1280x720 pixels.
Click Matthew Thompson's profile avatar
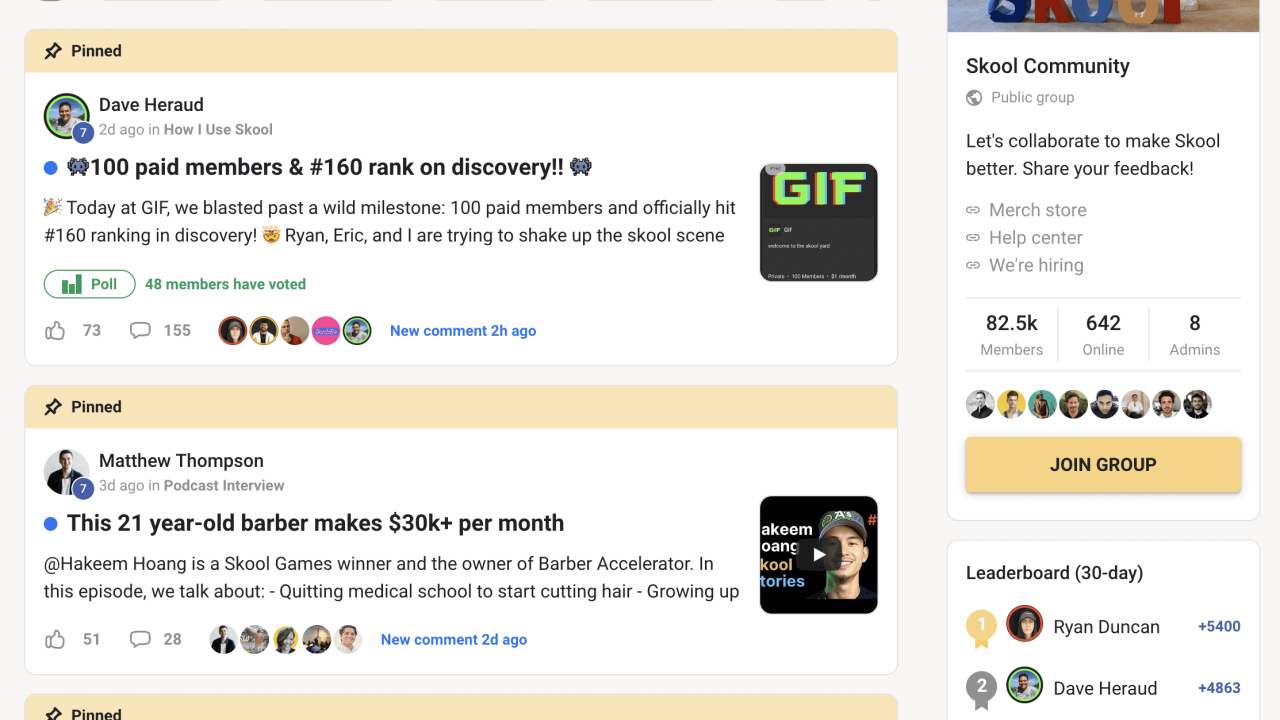66,472
